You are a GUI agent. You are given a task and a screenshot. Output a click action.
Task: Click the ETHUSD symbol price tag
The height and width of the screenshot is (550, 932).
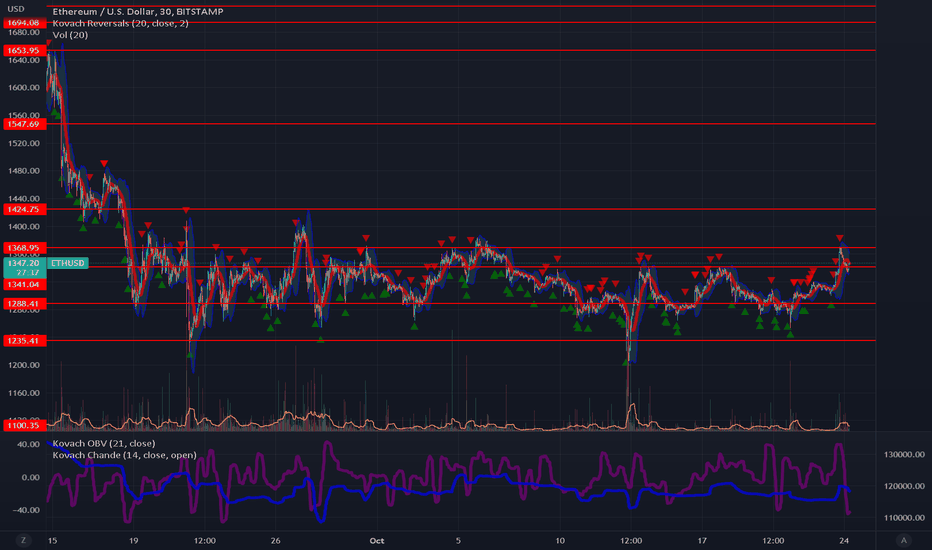pos(68,263)
